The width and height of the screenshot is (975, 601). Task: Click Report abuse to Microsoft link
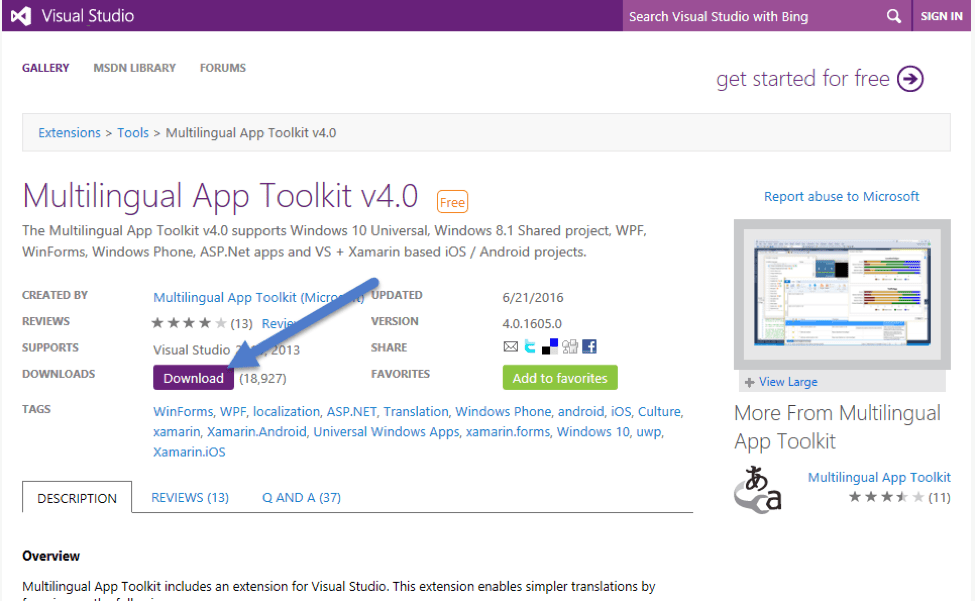841,196
